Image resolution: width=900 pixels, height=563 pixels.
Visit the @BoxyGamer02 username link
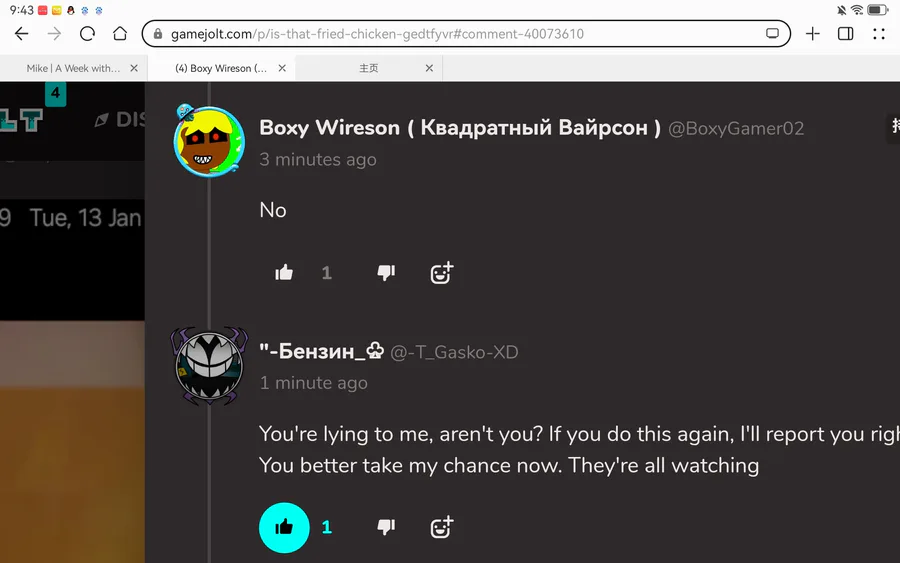736,129
